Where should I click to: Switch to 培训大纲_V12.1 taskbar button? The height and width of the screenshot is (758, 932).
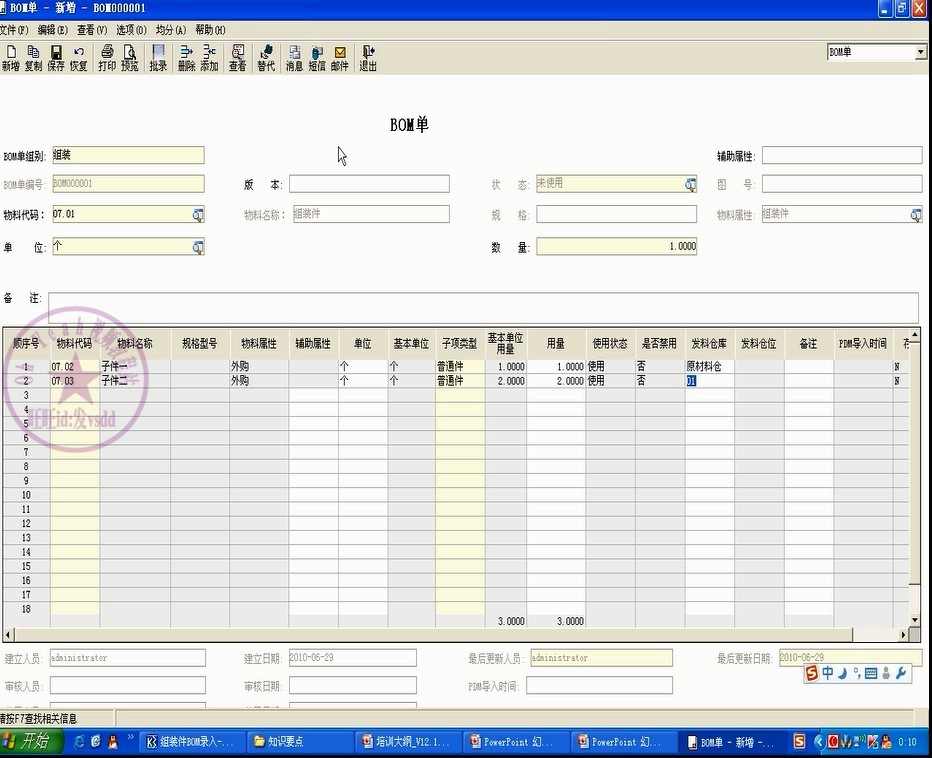point(408,742)
